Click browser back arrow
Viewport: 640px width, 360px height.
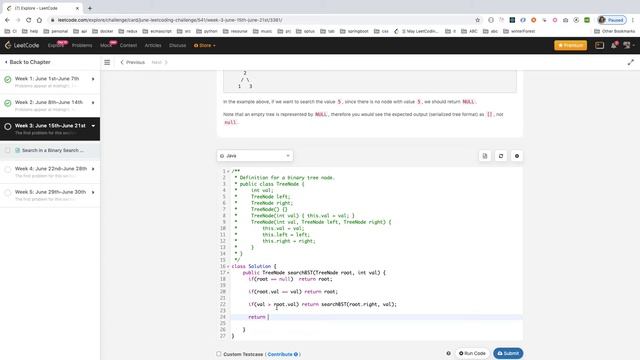coord(7,20)
